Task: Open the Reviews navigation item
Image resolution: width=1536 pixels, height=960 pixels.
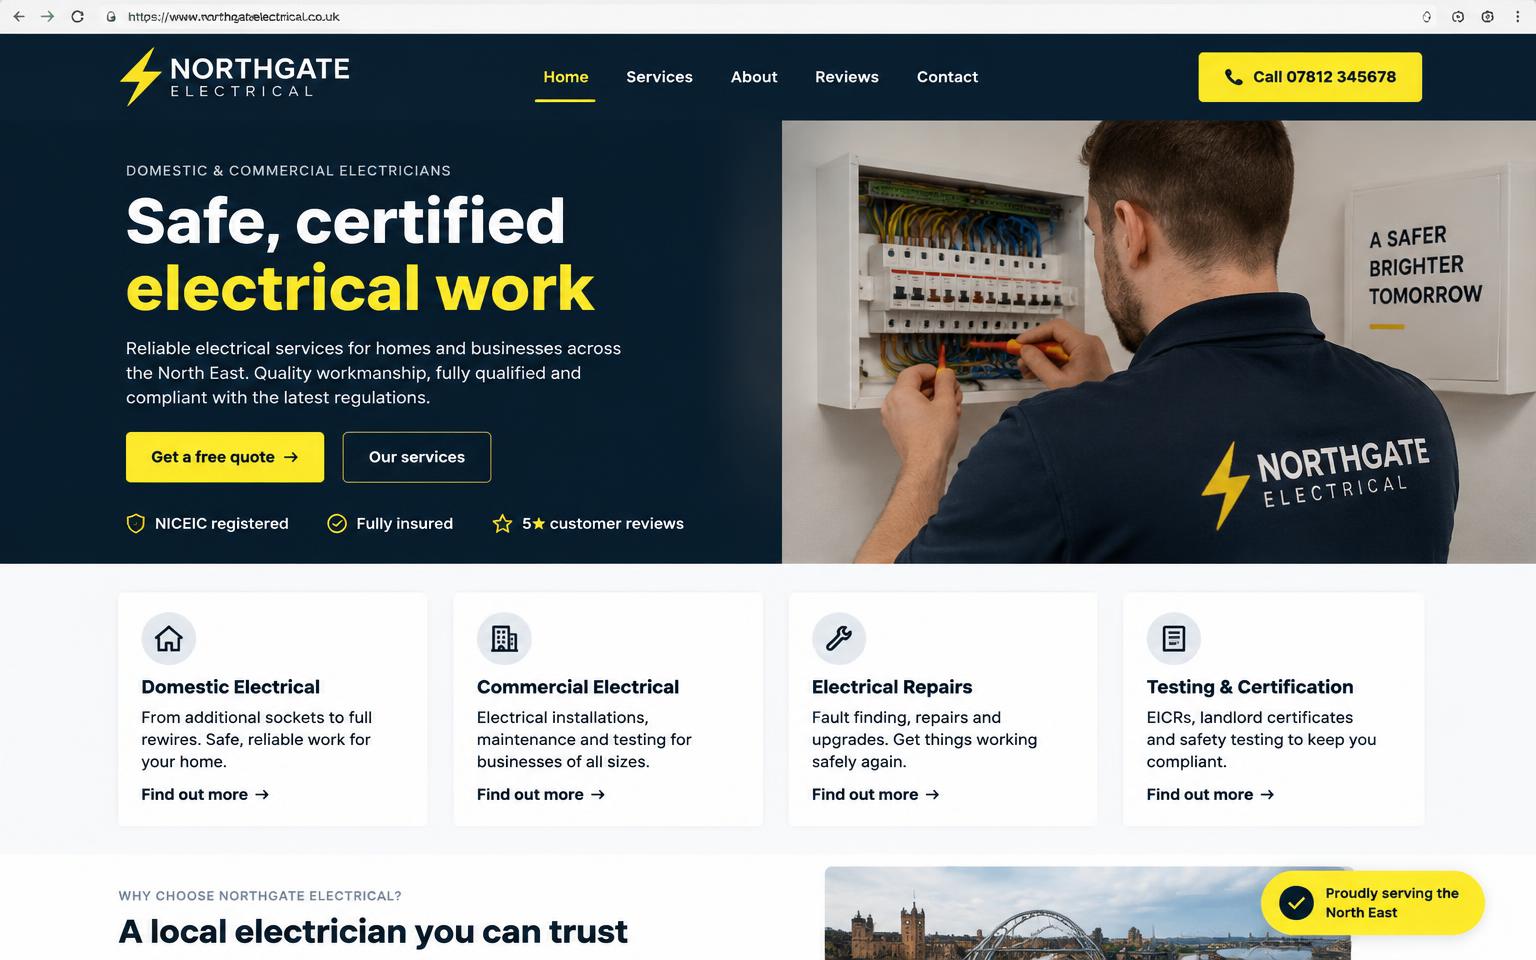Action: pyautogui.click(x=847, y=77)
